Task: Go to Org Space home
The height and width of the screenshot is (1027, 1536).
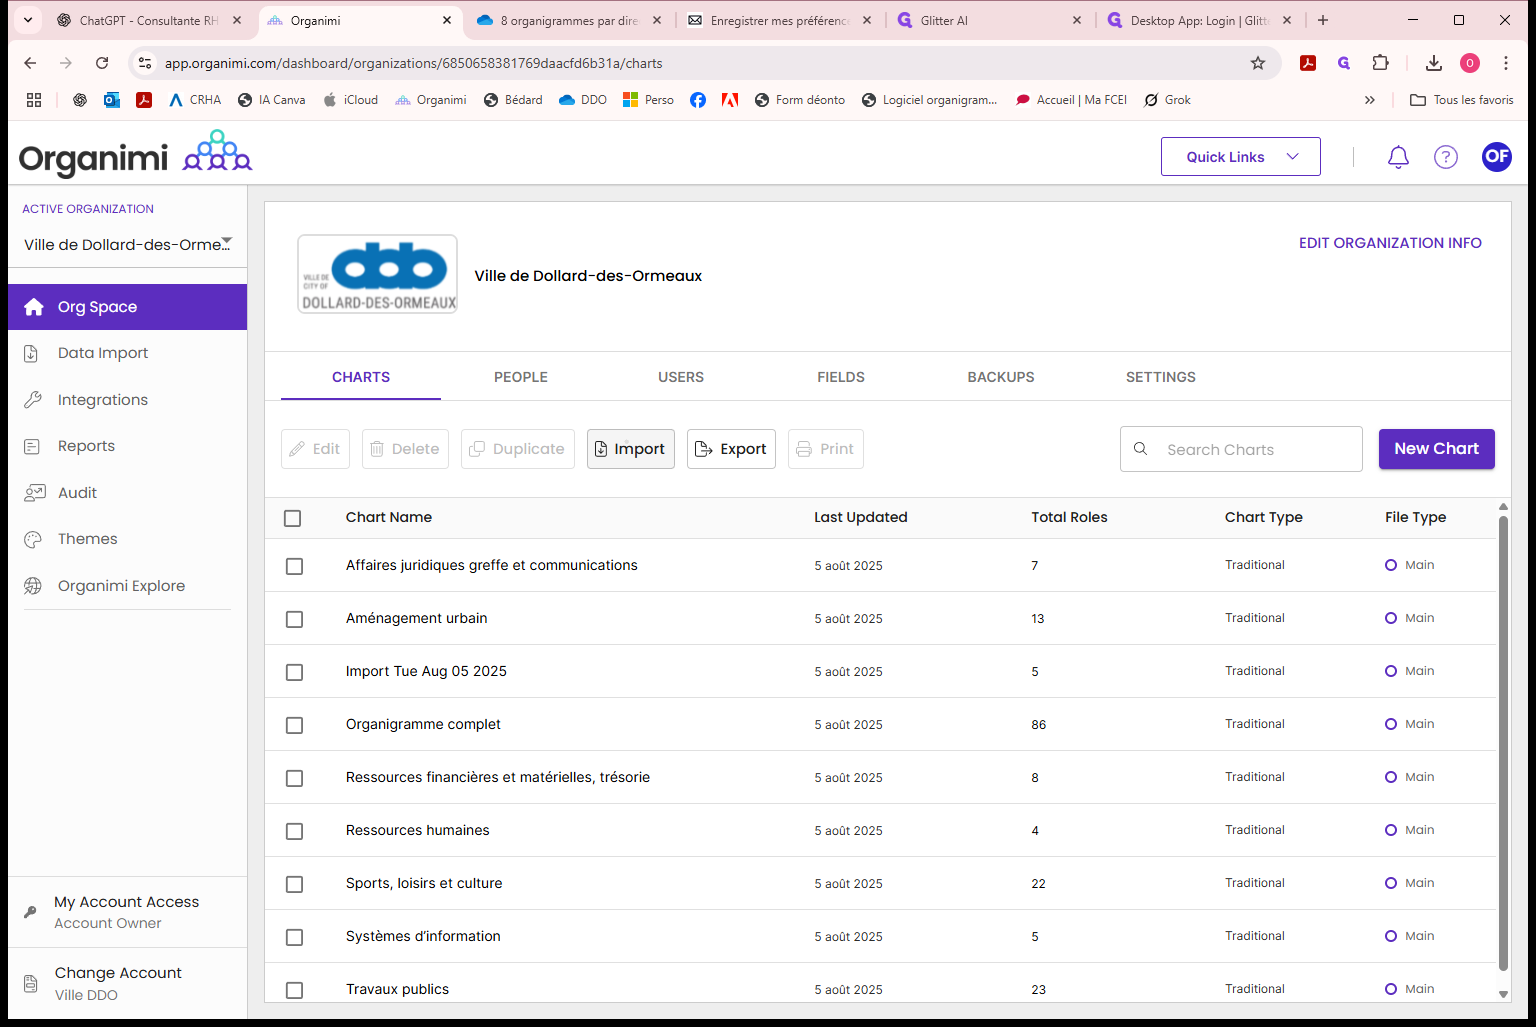Action: (x=127, y=307)
